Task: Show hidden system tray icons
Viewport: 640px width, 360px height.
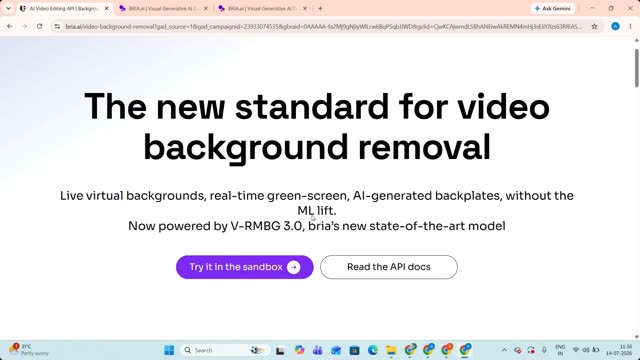Action: 504,350
